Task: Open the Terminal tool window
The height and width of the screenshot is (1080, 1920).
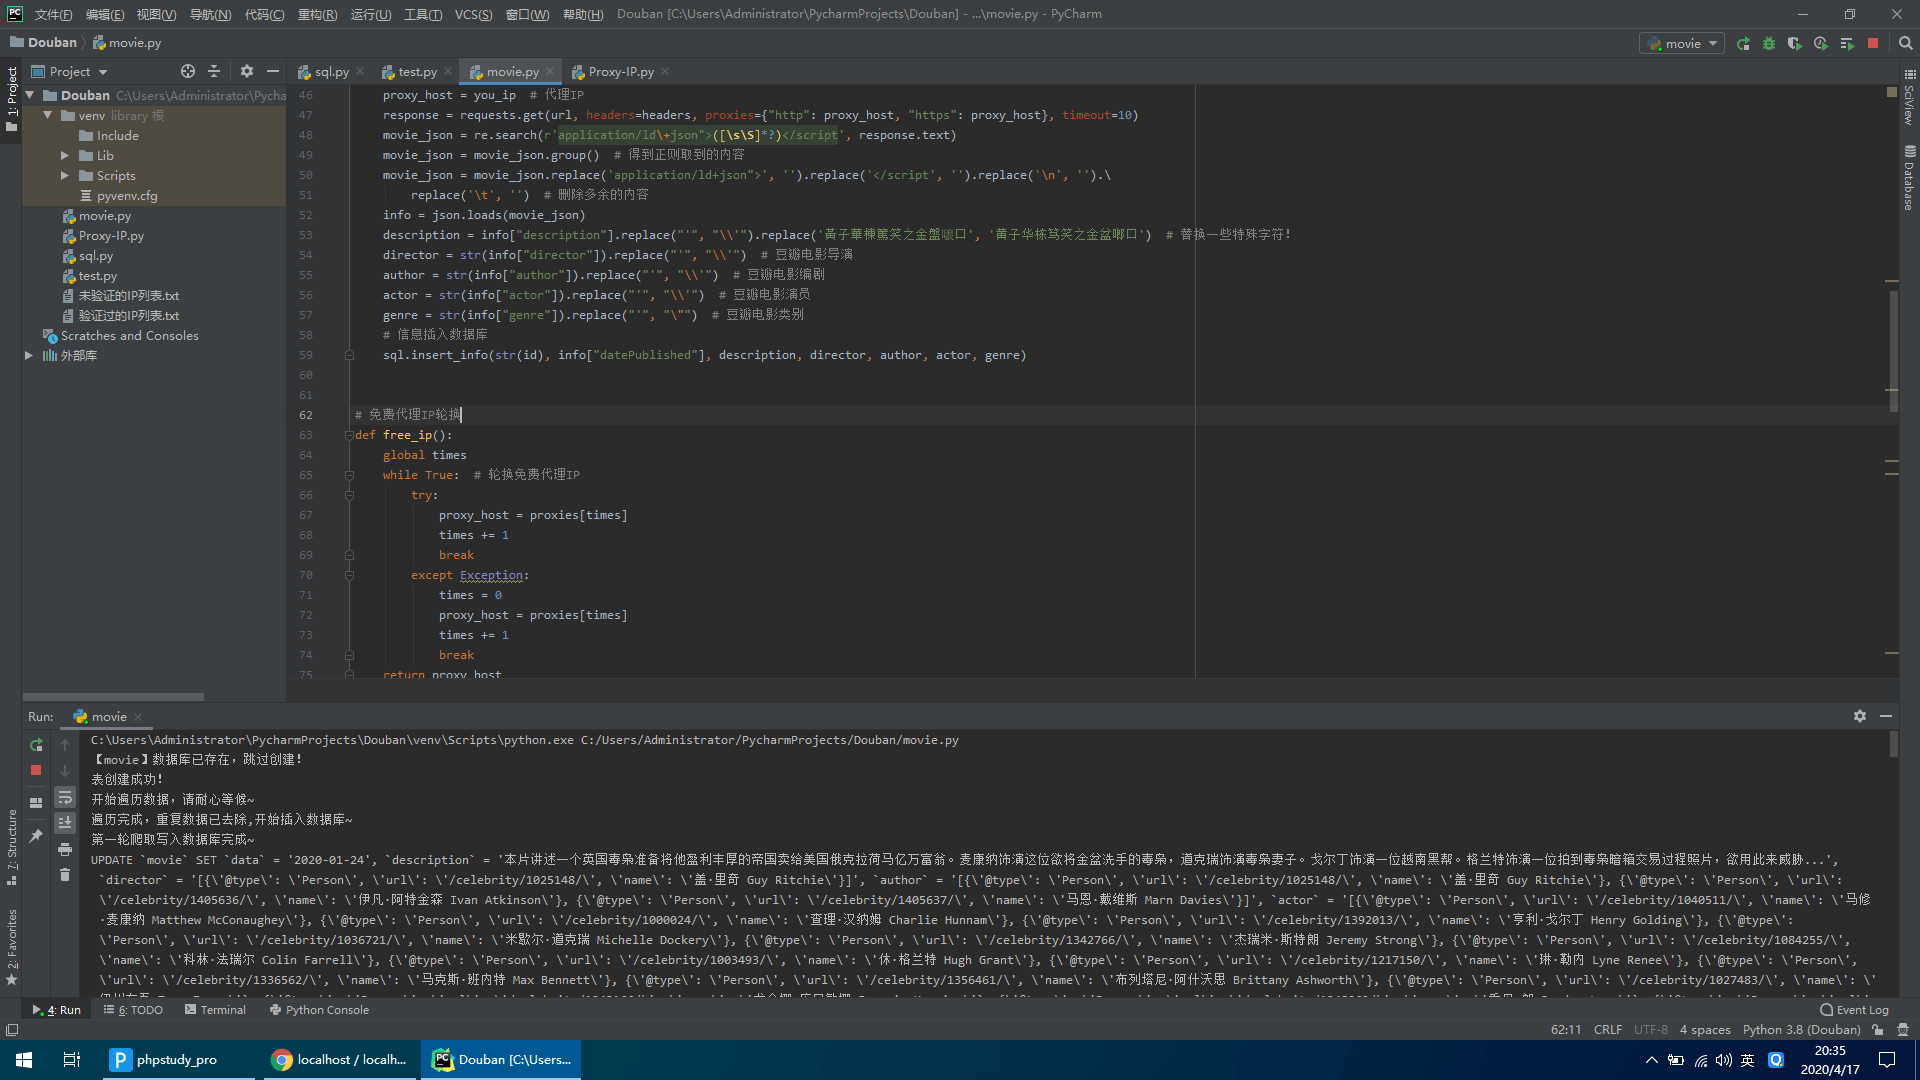Action: coord(215,1010)
